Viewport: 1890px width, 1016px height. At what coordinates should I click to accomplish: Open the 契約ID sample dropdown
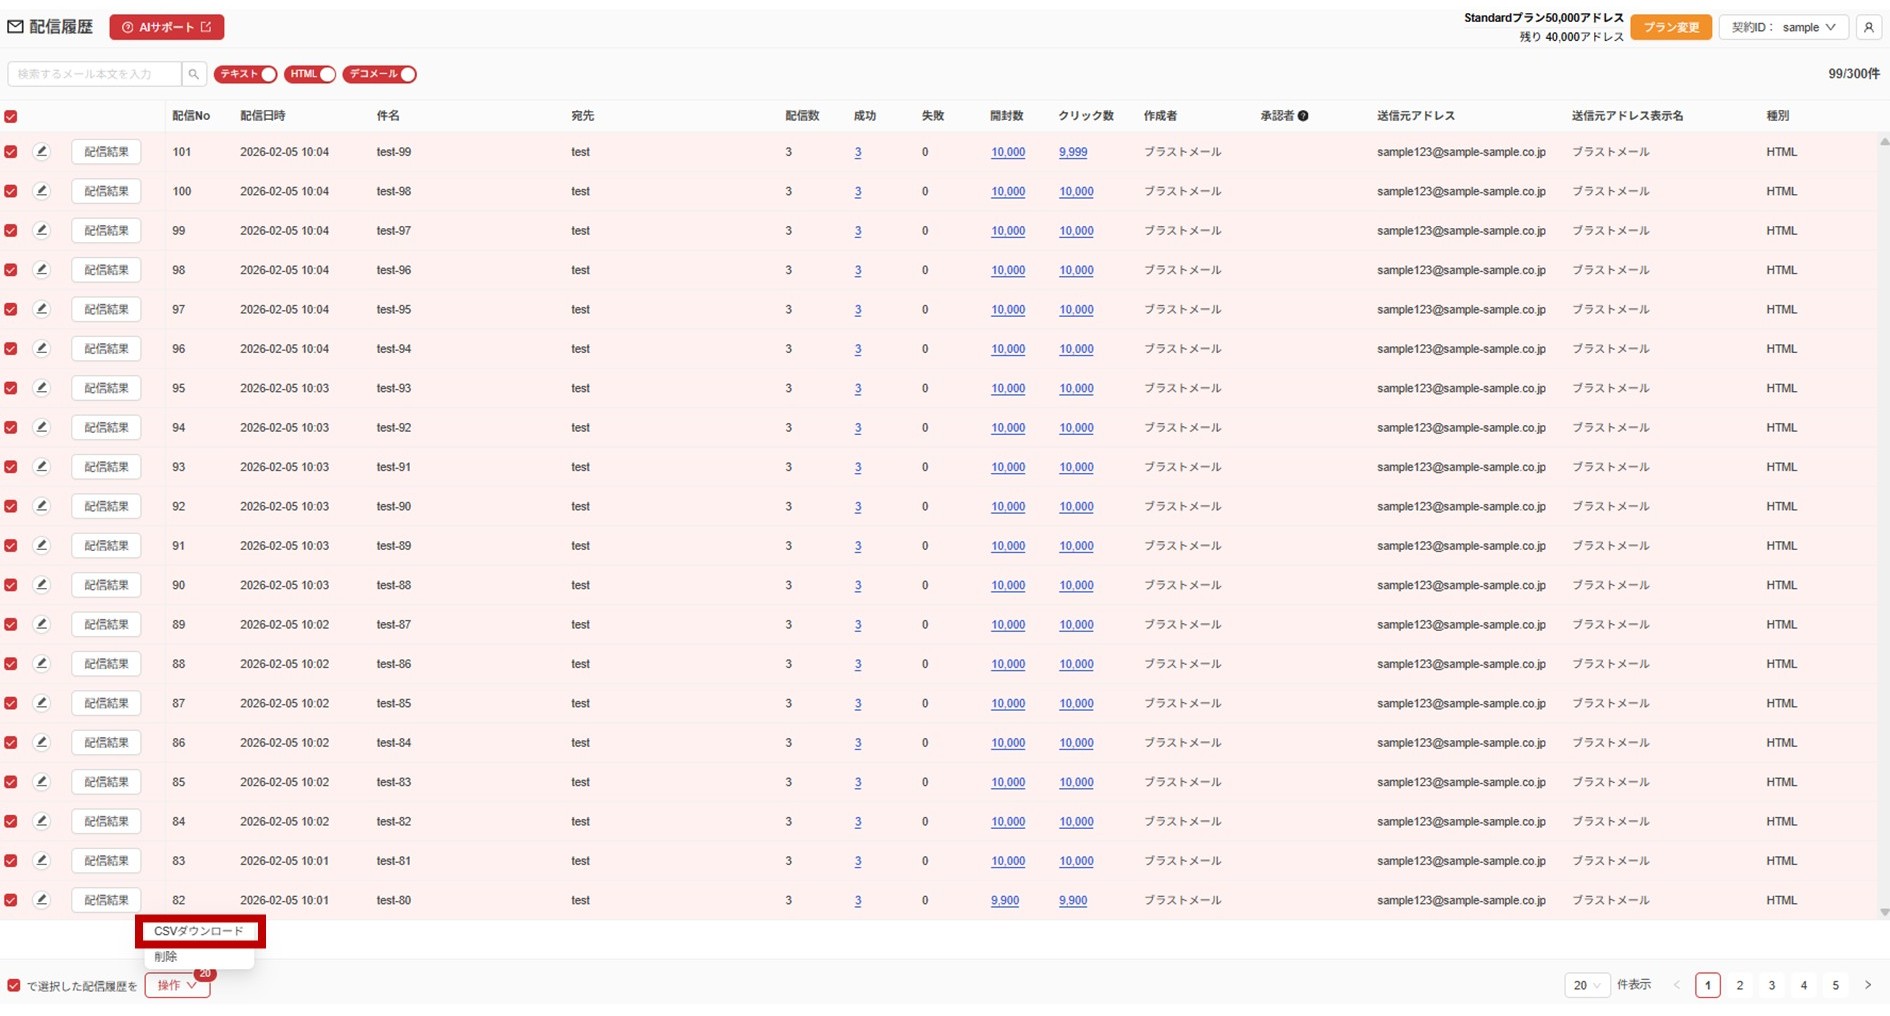point(1783,27)
